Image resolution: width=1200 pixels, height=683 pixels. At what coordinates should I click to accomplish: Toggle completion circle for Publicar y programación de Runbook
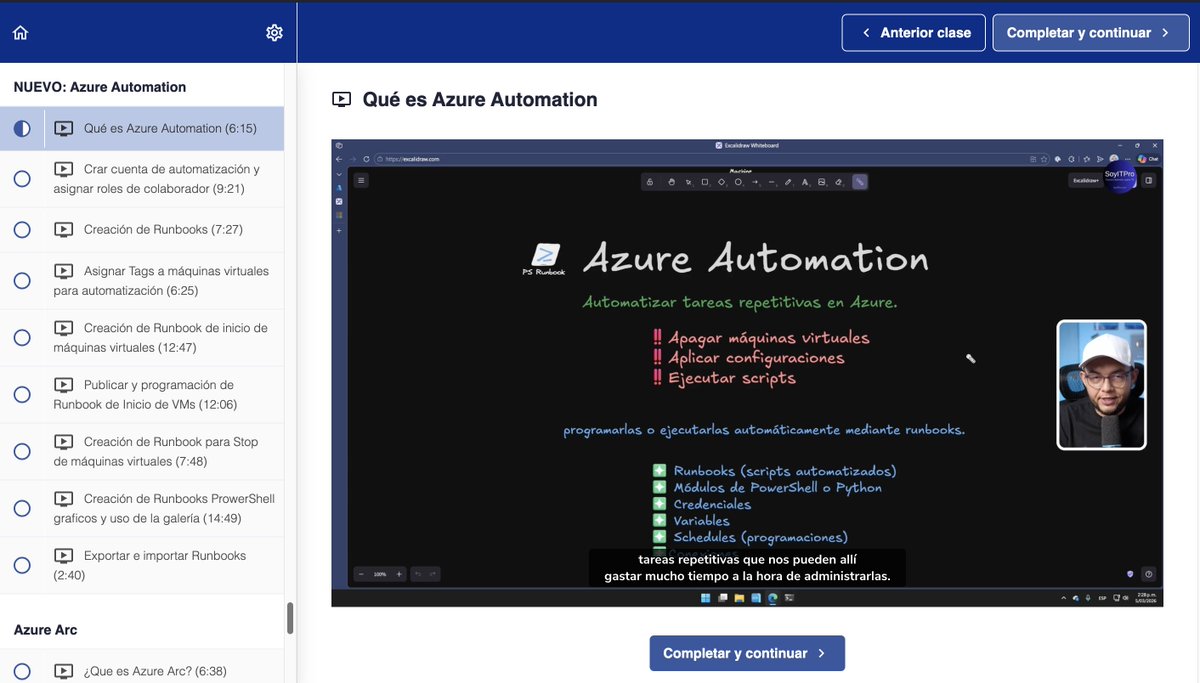click(x=22, y=395)
